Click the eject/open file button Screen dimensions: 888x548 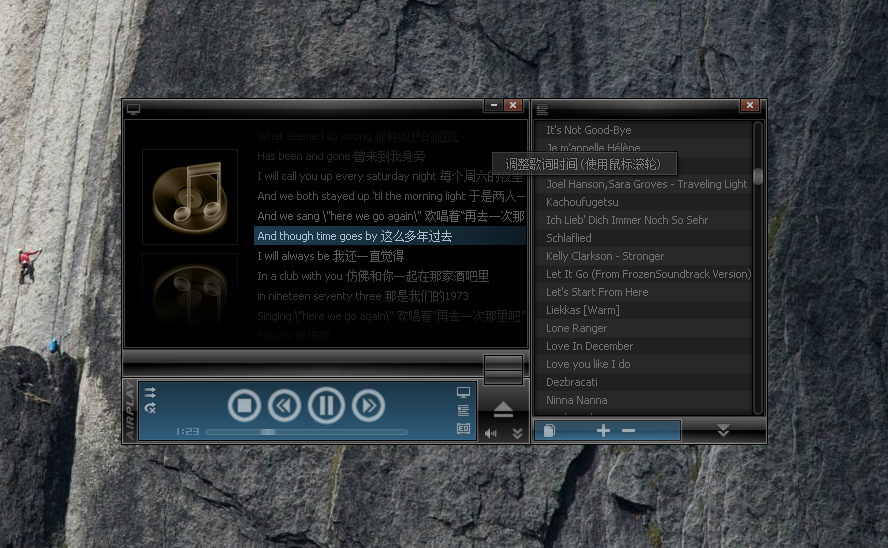[503, 410]
